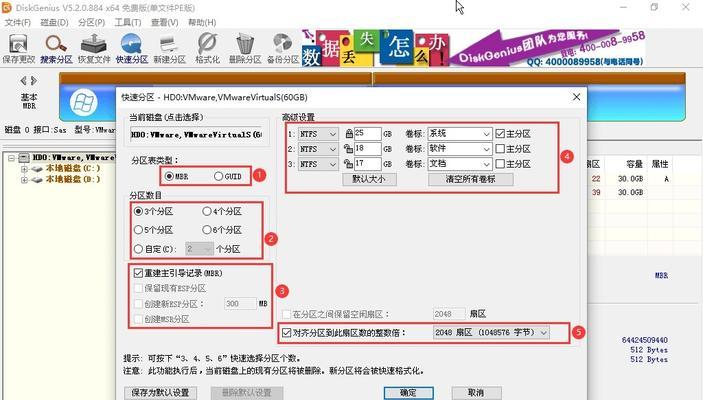Expand the 本地磁盘(C:) tree node
The width and height of the screenshot is (703, 400).
point(24,169)
